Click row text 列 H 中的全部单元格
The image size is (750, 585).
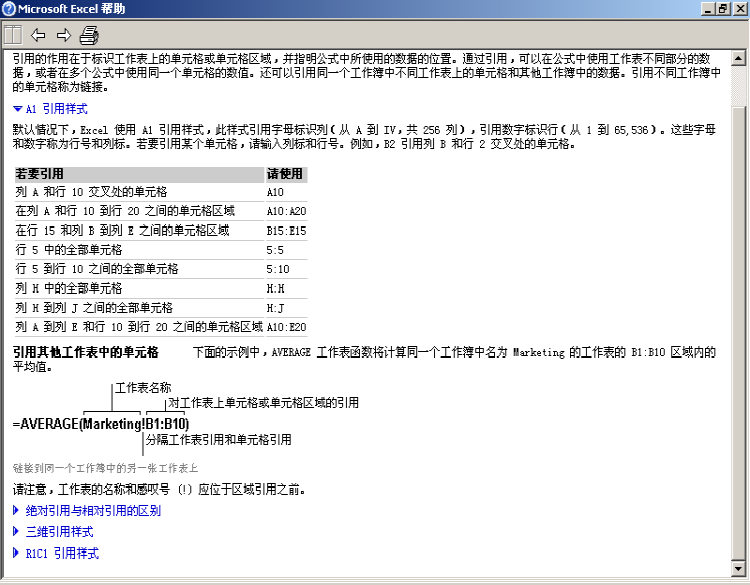point(69,288)
